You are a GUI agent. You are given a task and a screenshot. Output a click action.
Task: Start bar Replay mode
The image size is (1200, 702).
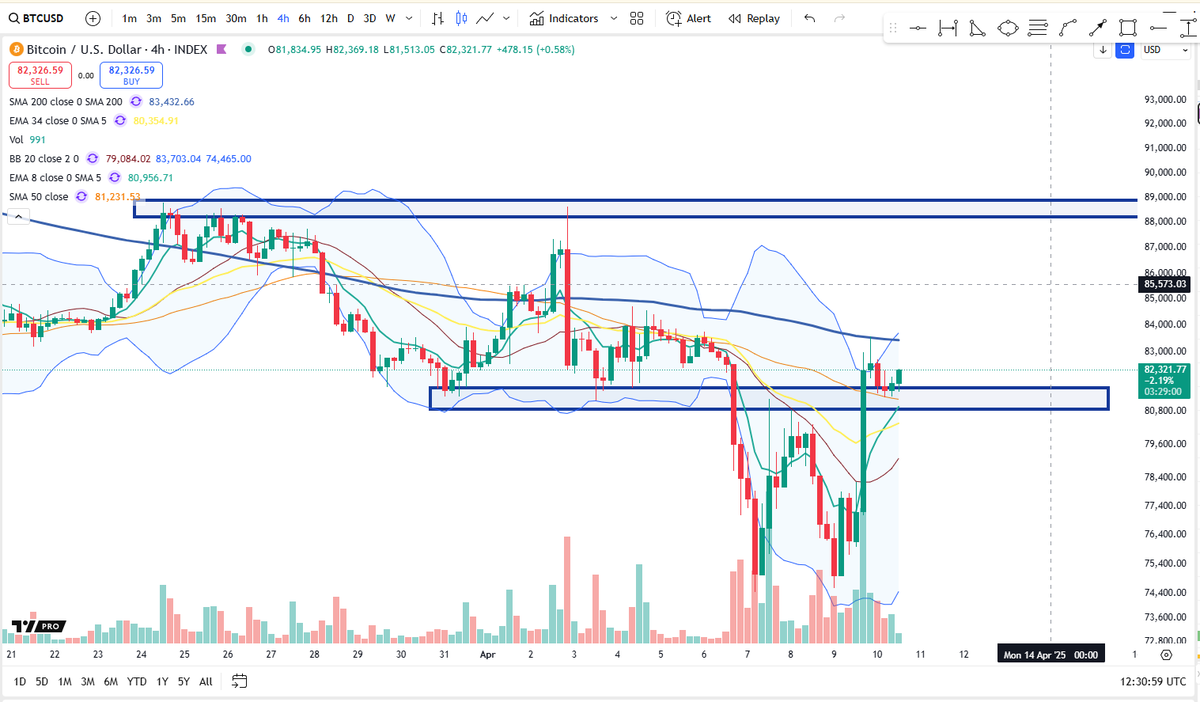754,18
